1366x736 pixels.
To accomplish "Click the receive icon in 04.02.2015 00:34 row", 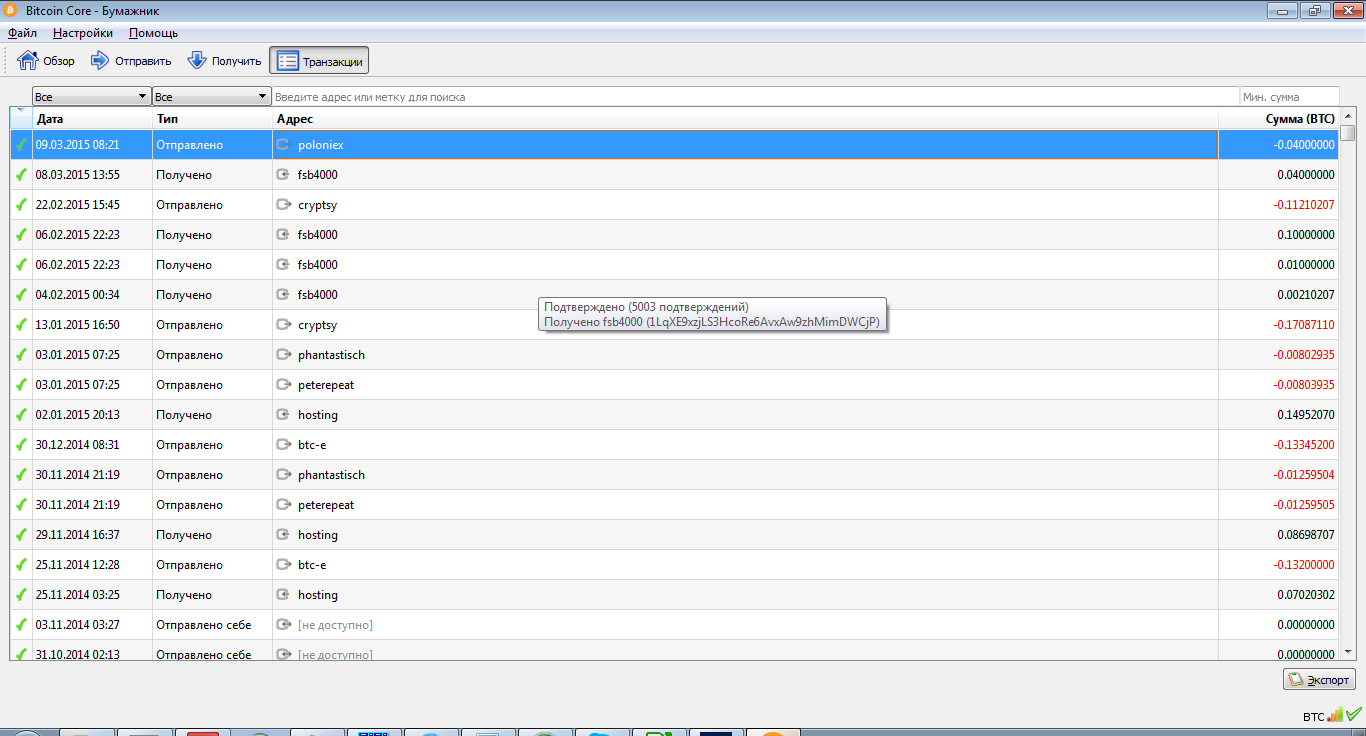I will click(x=283, y=295).
